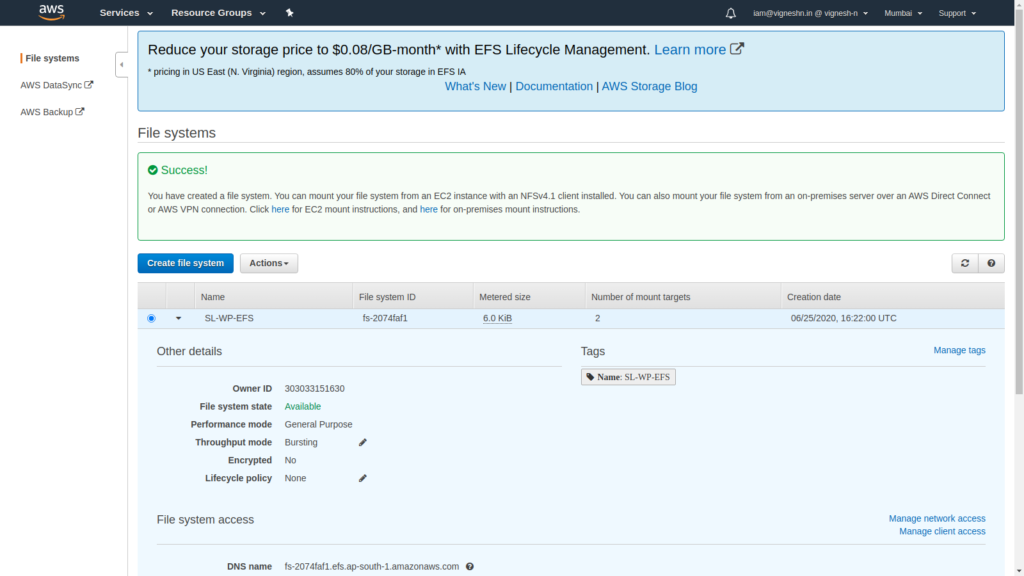Refresh the file systems list
The width and height of the screenshot is (1024, 576).
965,263
